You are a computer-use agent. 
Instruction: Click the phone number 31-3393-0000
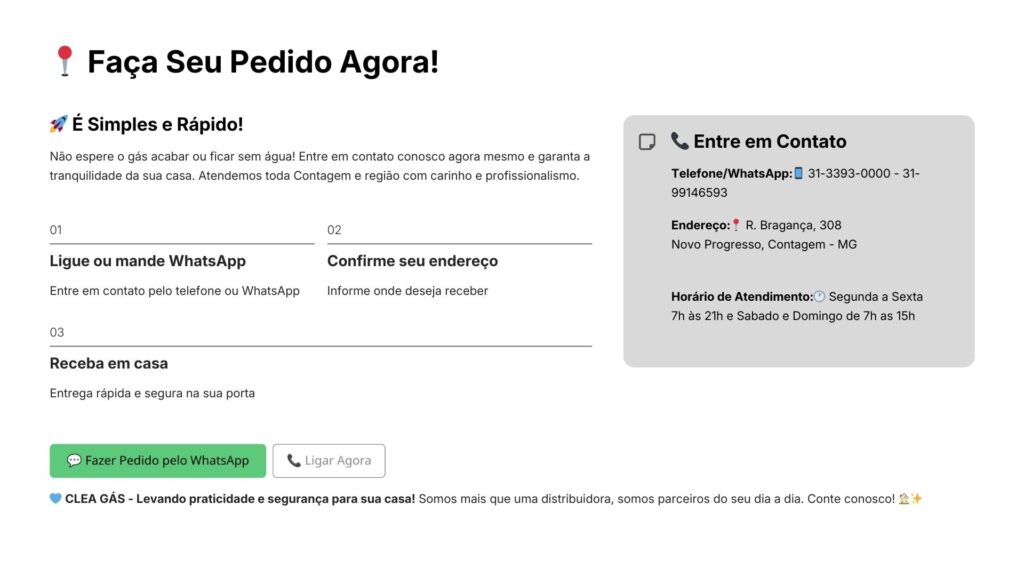(x=849, y=174)
